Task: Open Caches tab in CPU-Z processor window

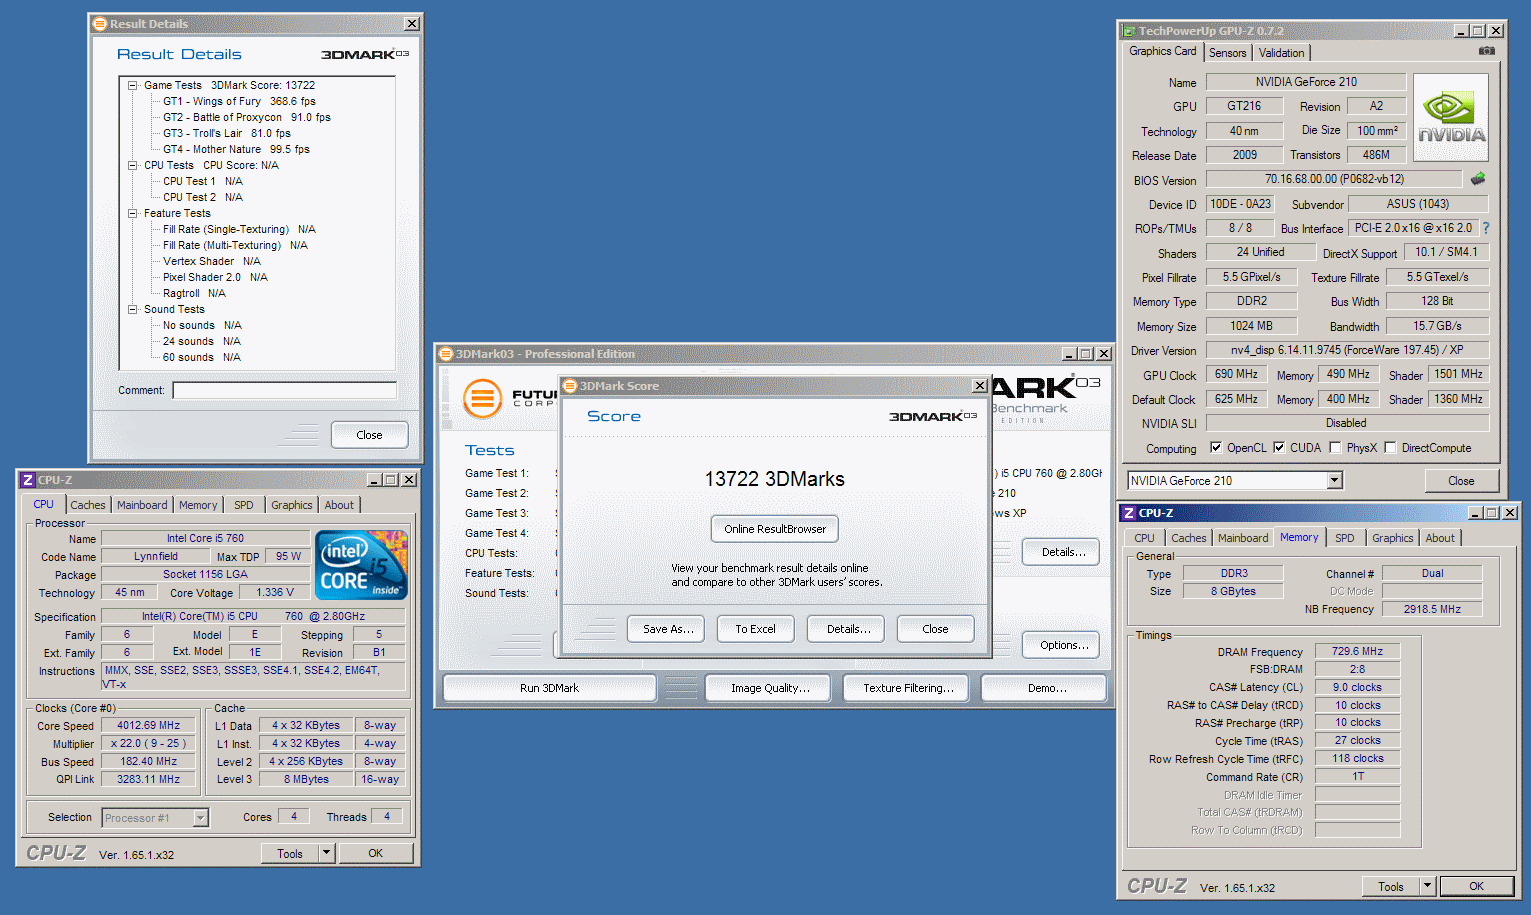Action: point(88,505)
